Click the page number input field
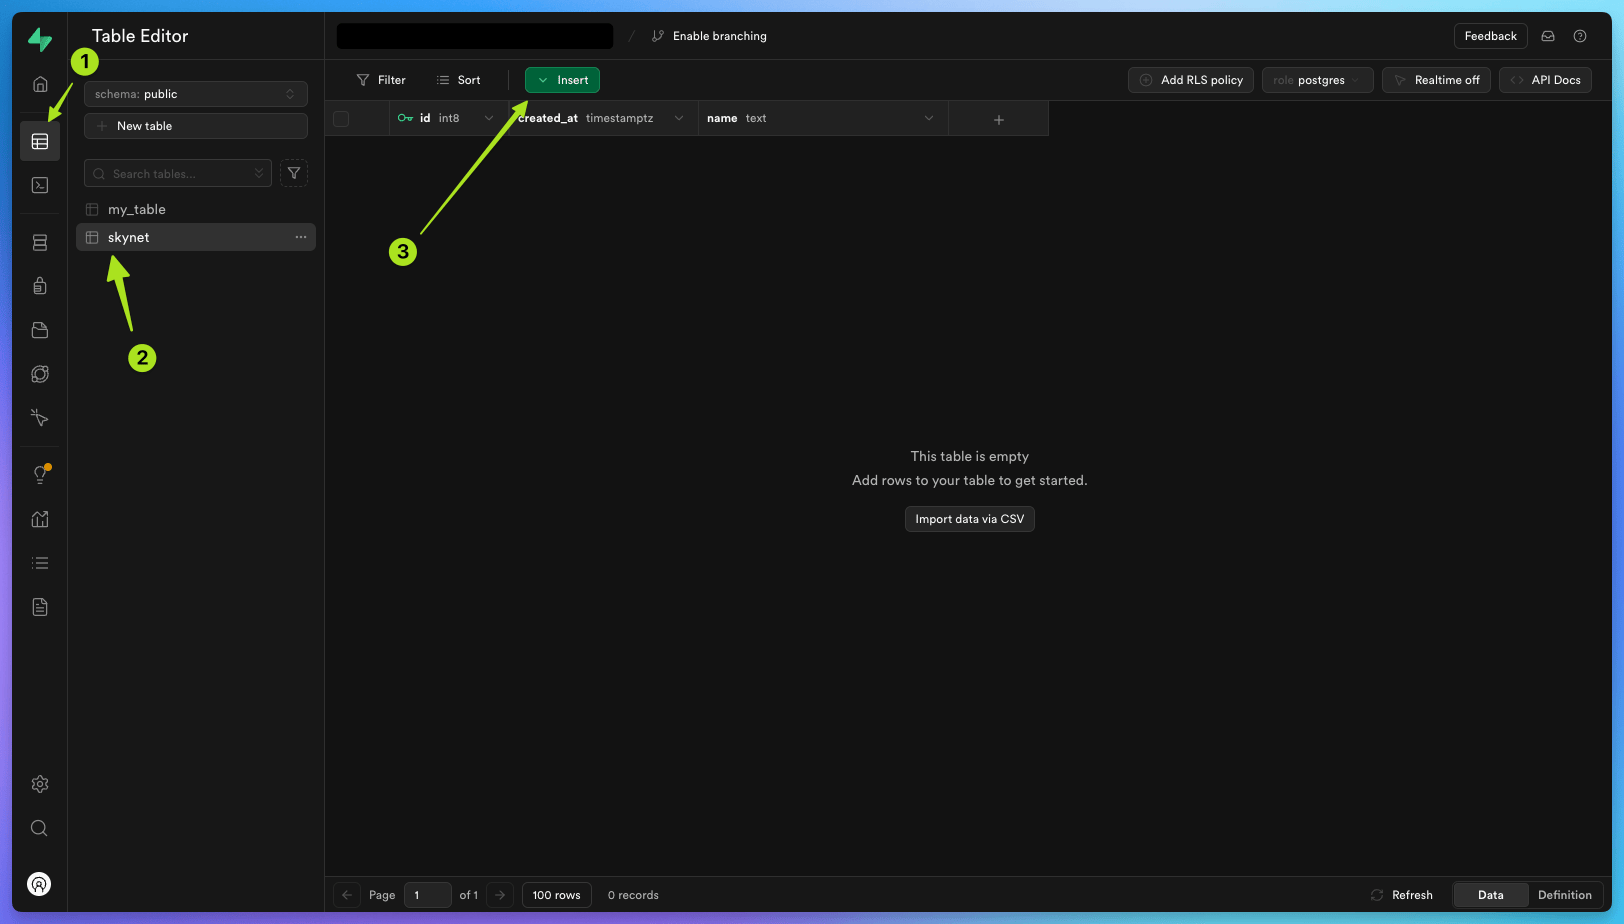1624x924 pixels. click(428, 895)
